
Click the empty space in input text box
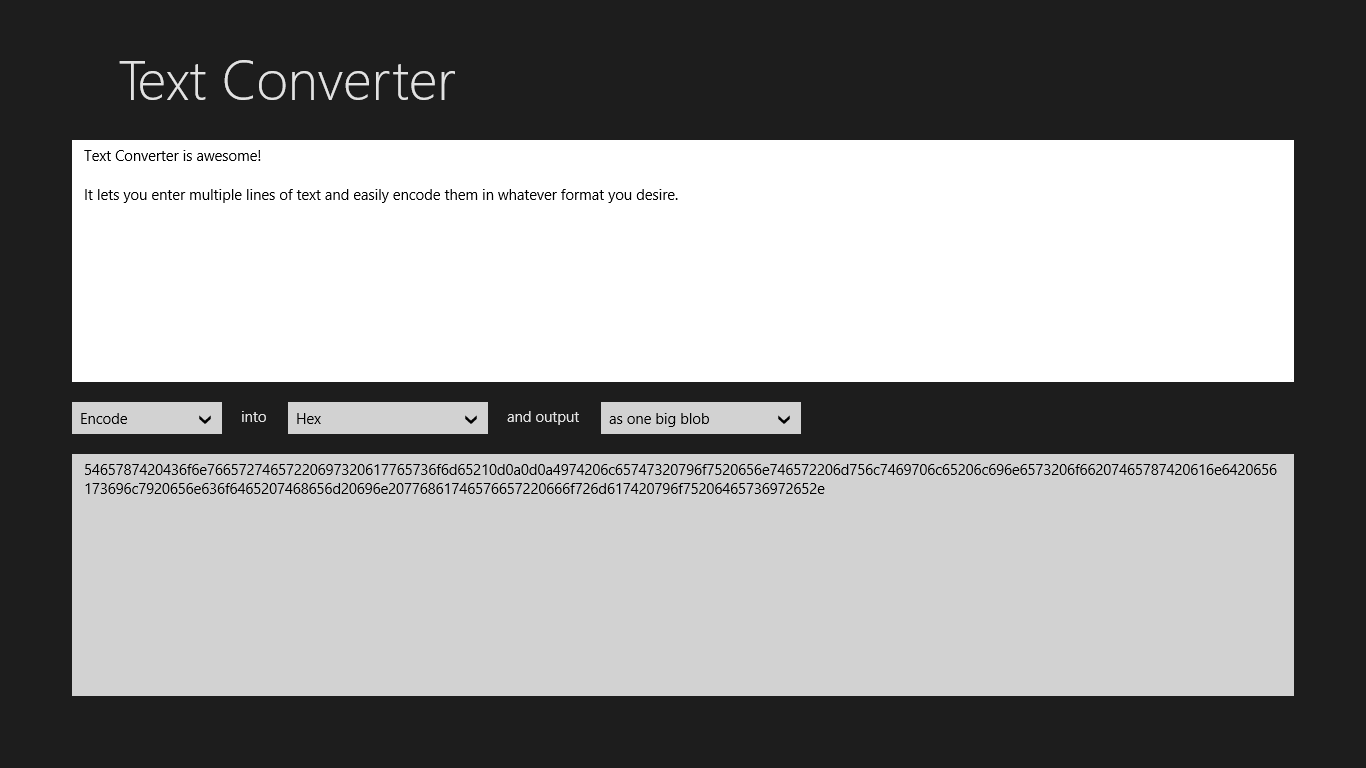click(x=682, y=300)
